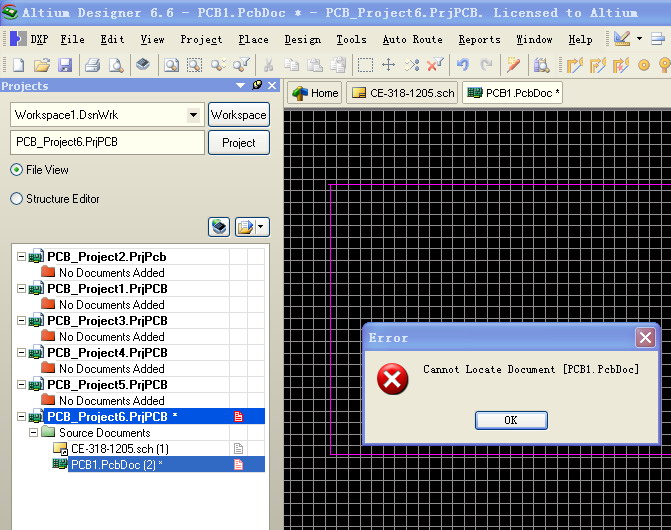This screenshot has width=671, height=530.
Task: Select the Structure Editor radio button
Action: [x=16, y=198]
